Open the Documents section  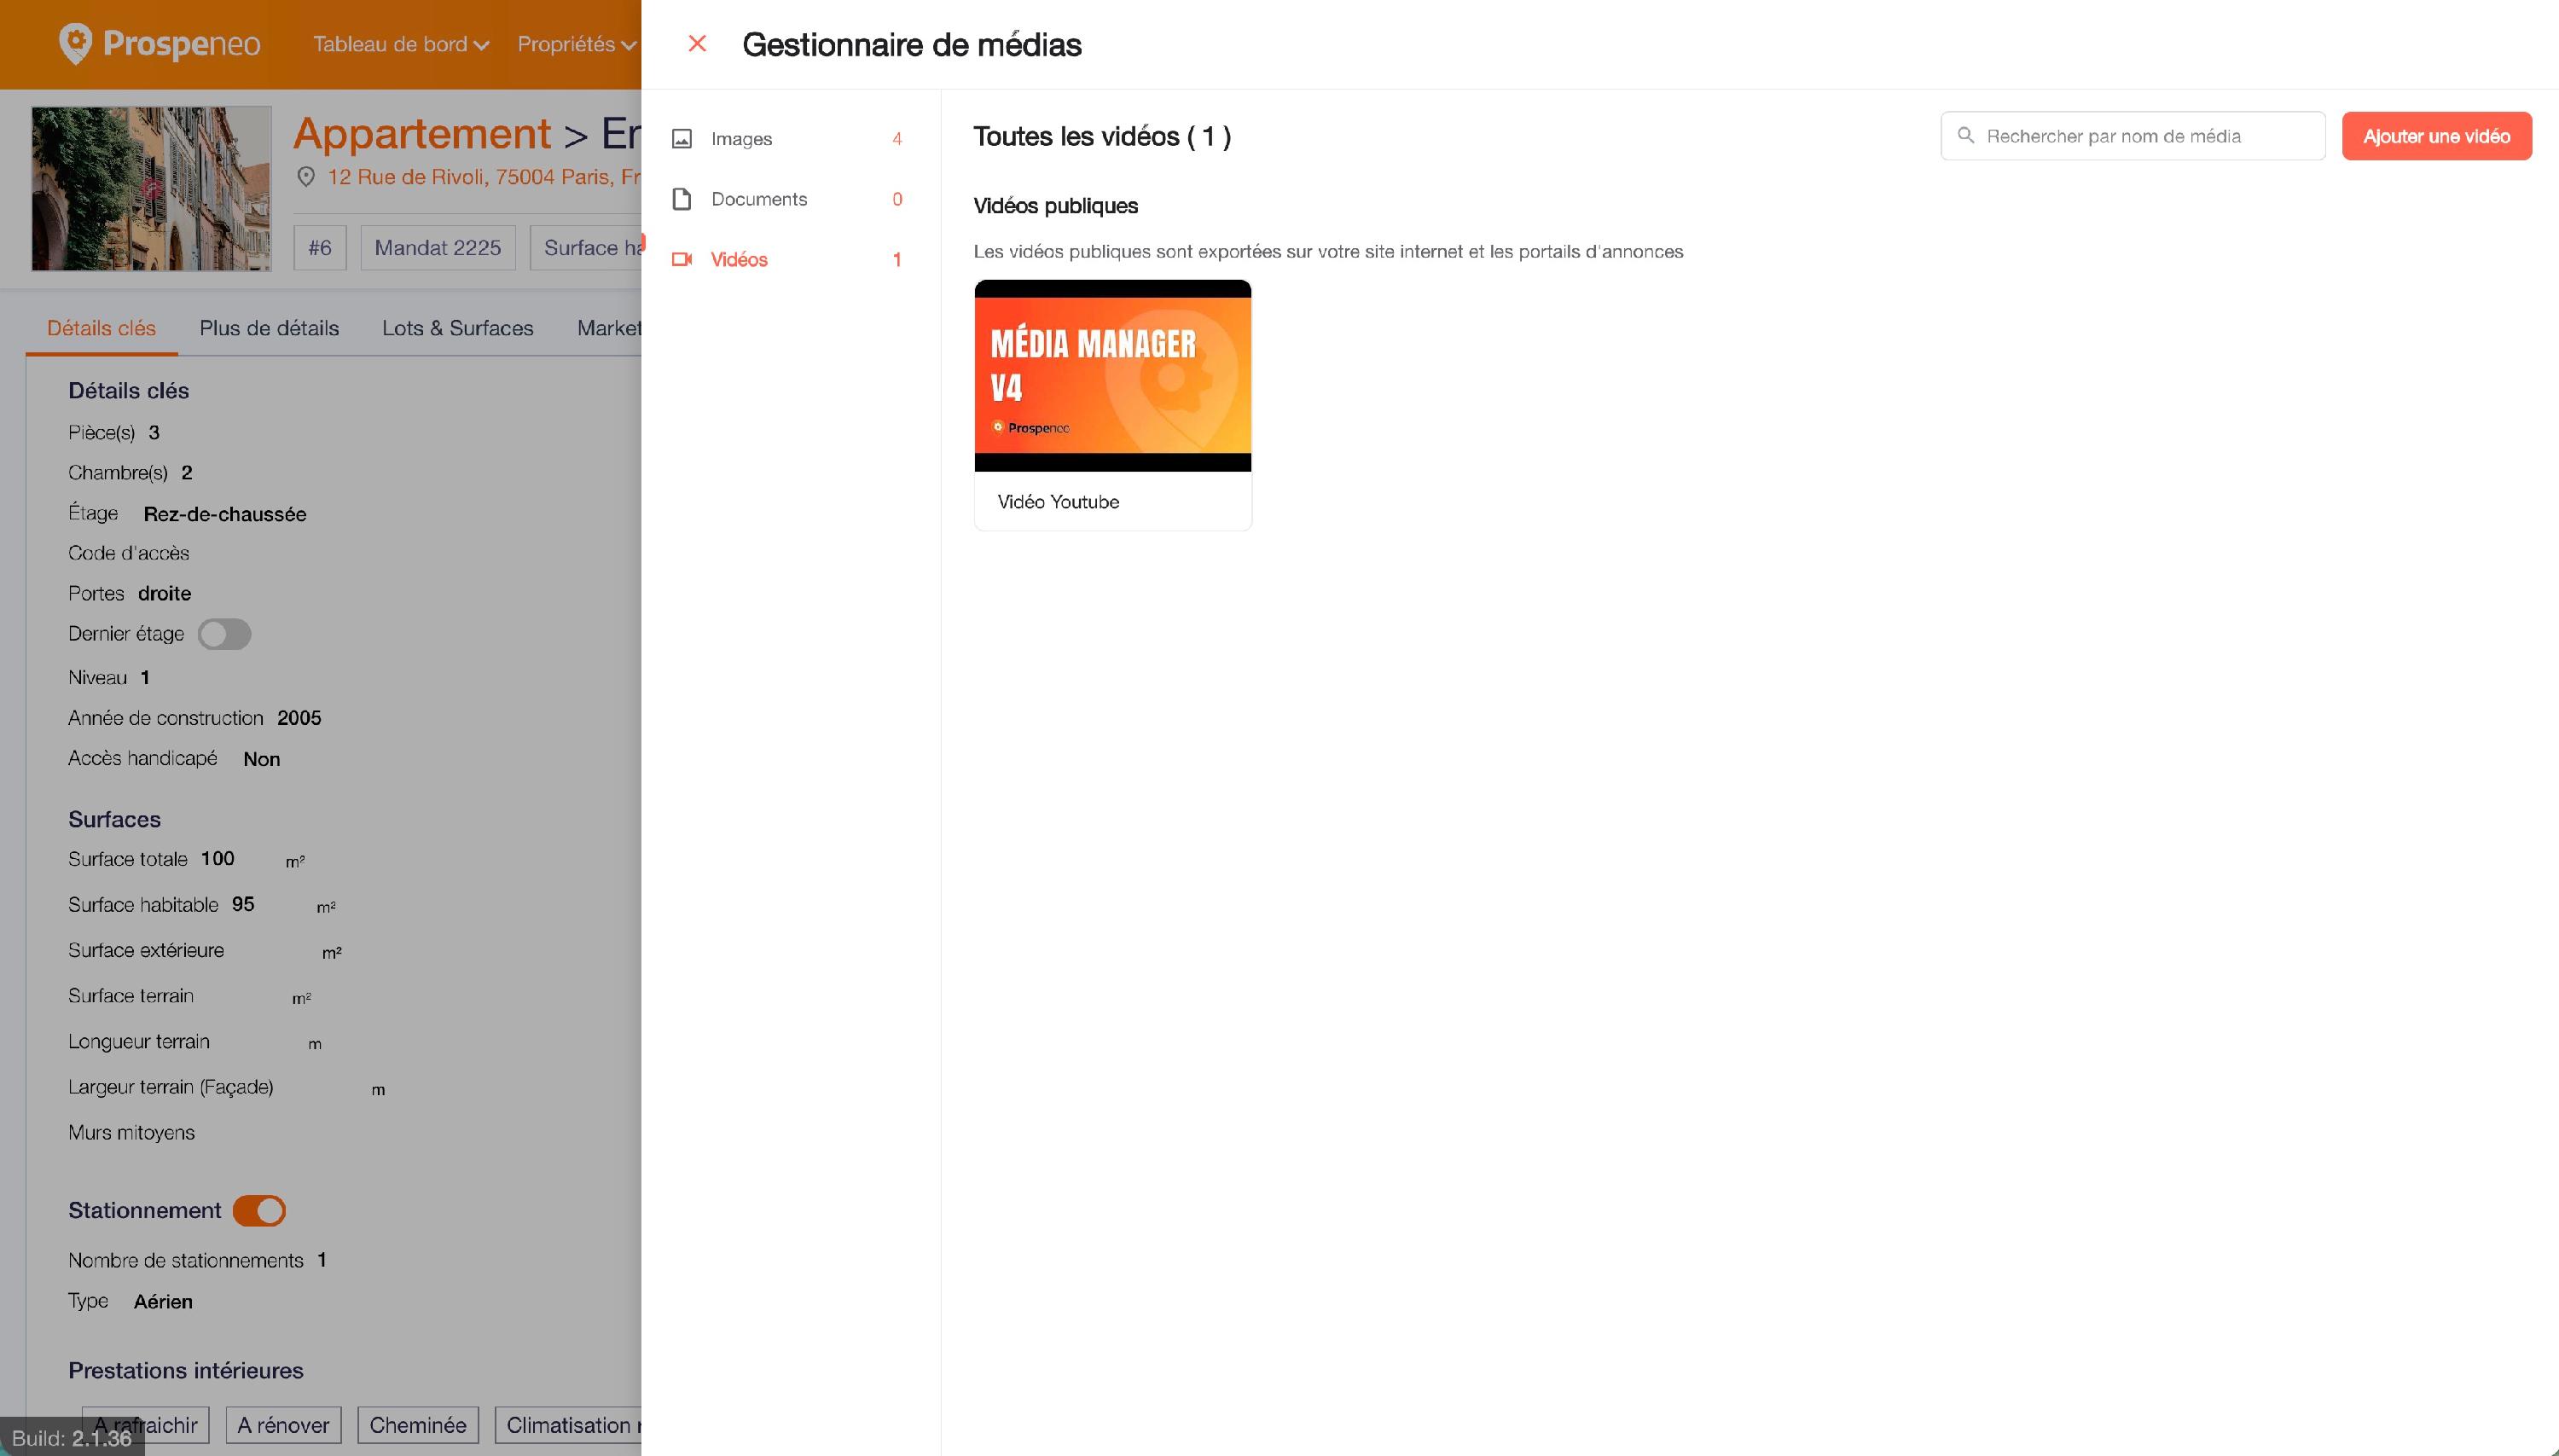tap(789, 199)
